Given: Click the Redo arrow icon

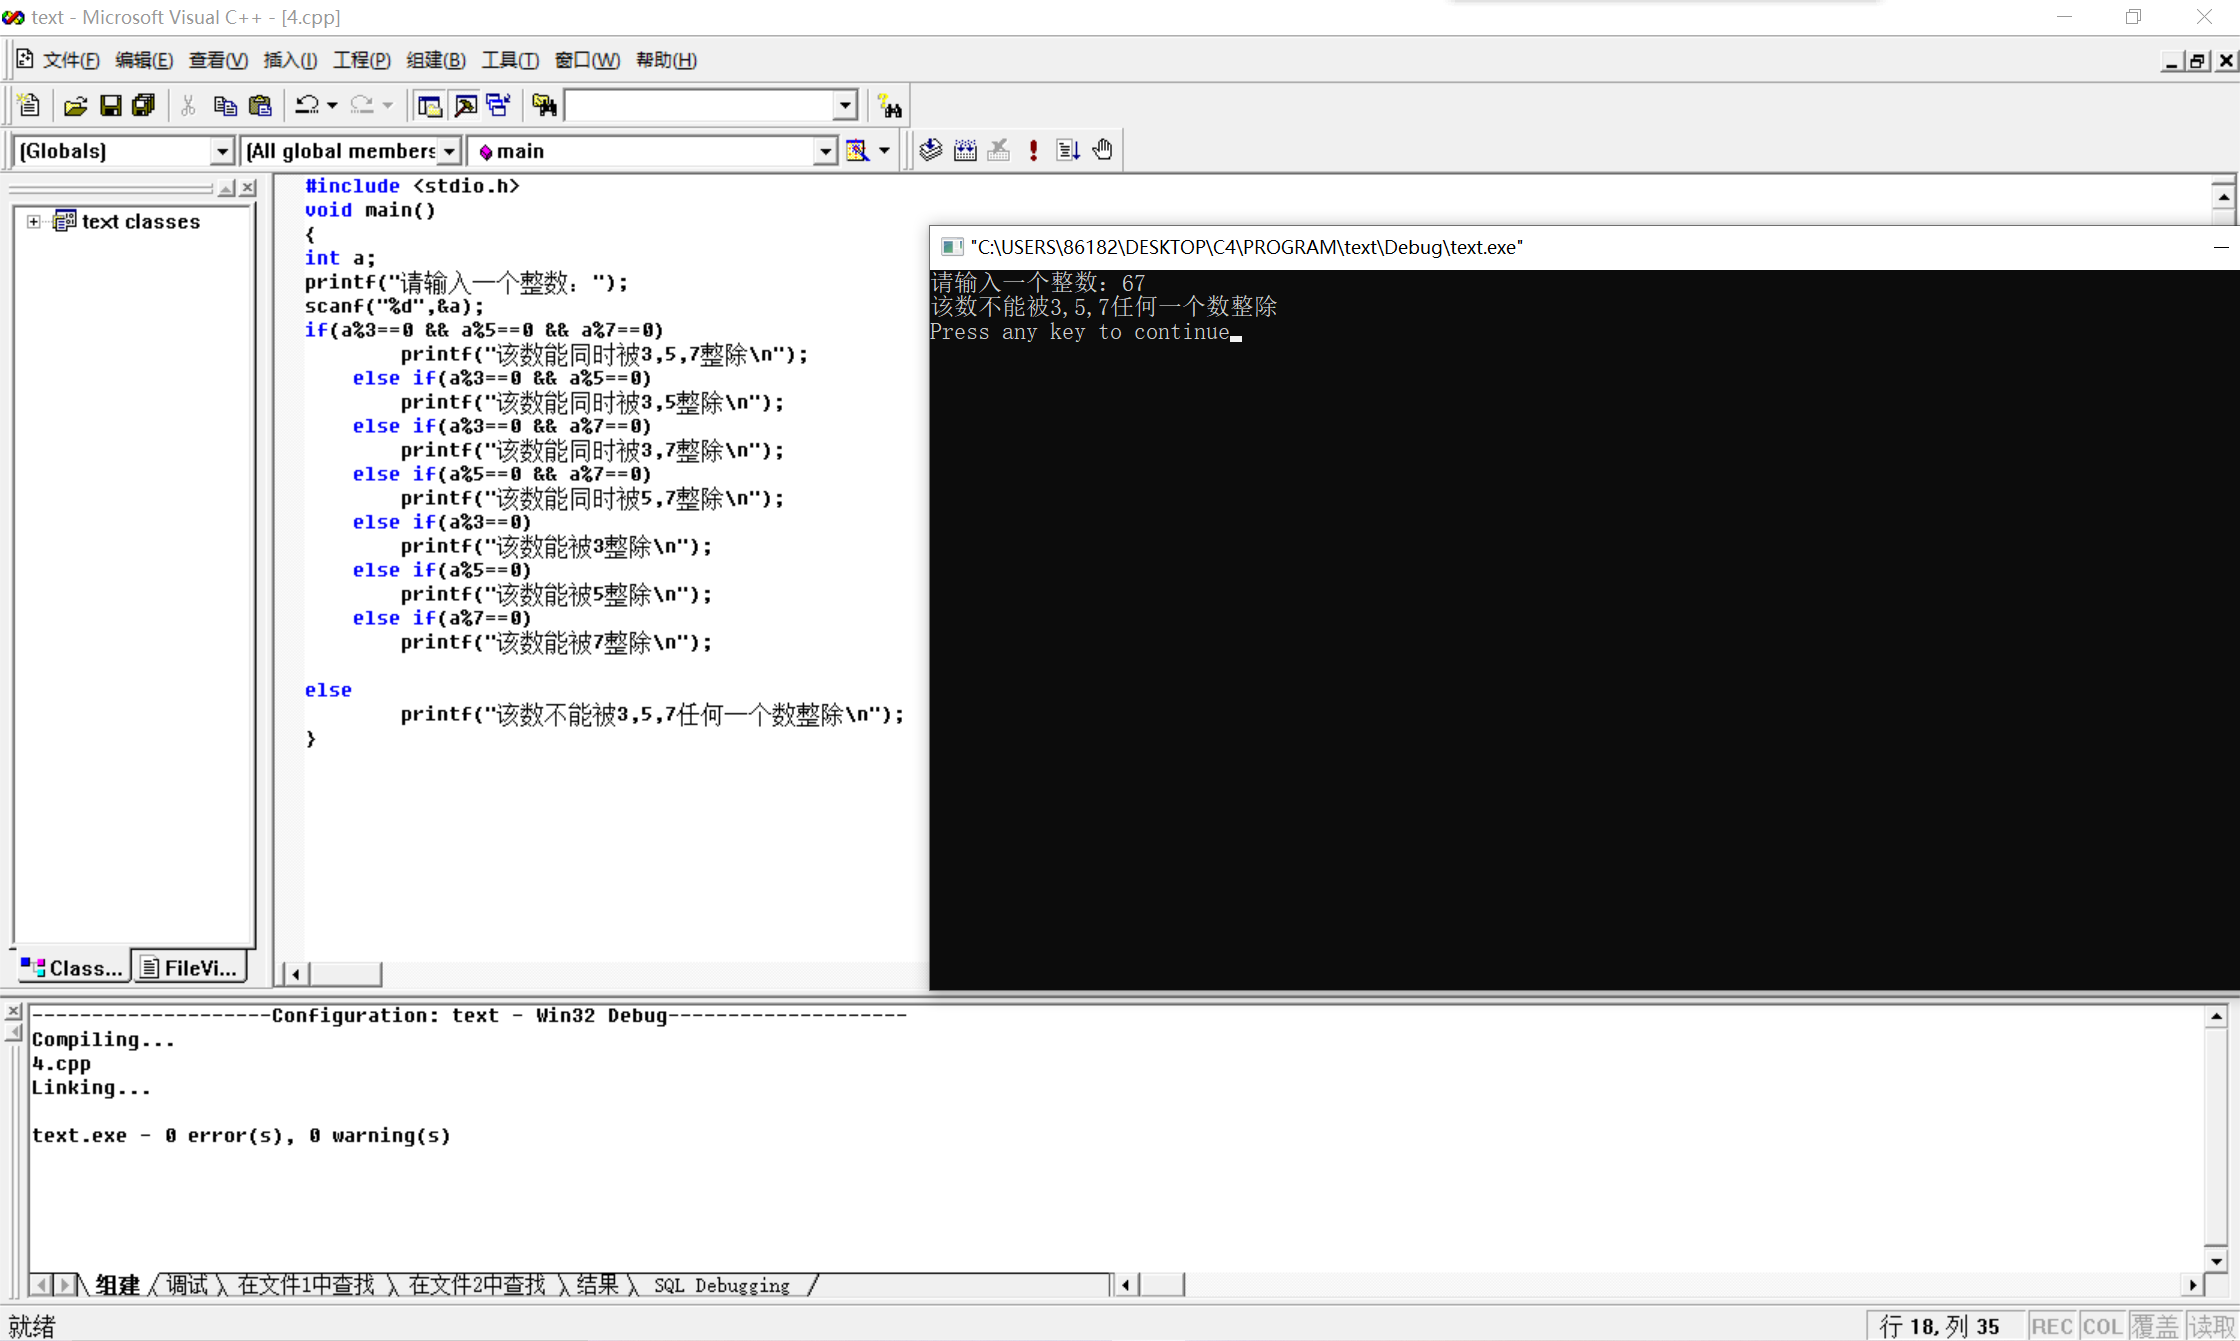Looking at the screenshot, I should [x=361, y=105].
